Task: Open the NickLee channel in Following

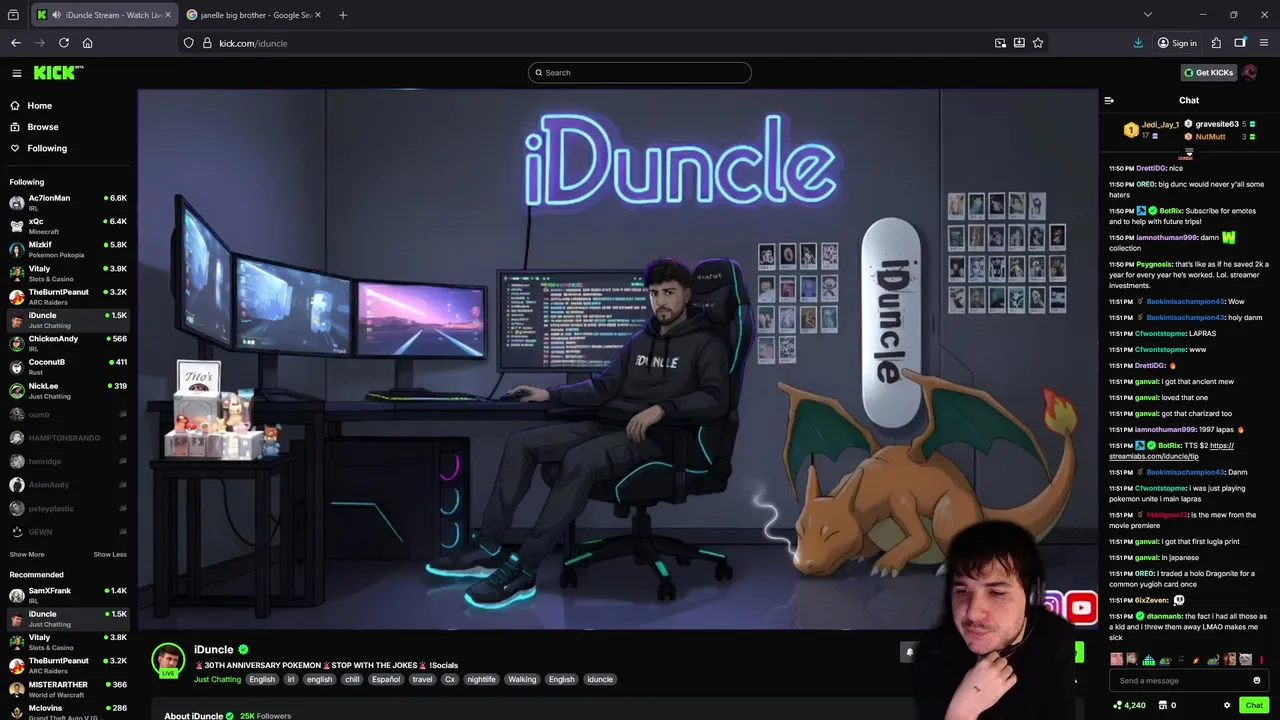Action: 68,390
